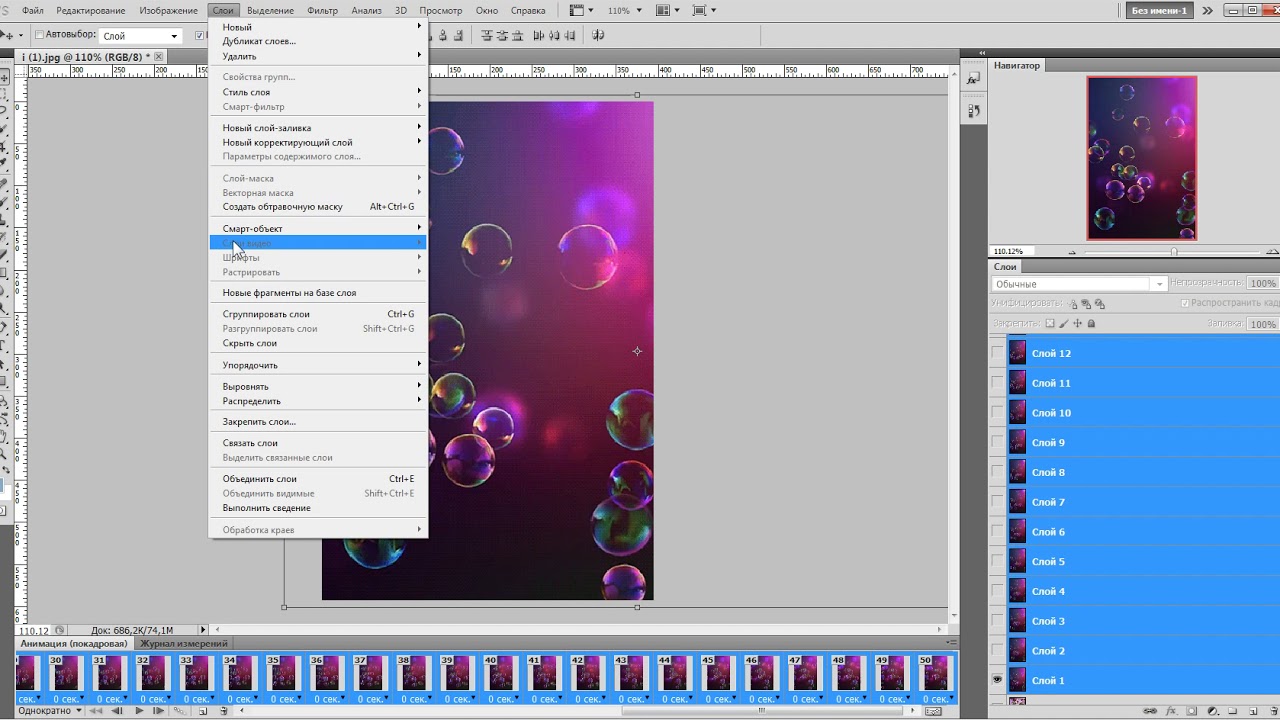Open the Автовыбор Слой dropdown
This screenshot has width=1280, height=720.
coord(140,36)
